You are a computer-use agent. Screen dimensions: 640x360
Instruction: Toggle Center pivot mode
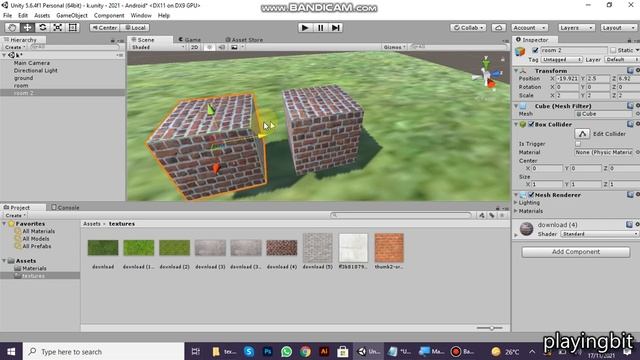pos(104,27)
